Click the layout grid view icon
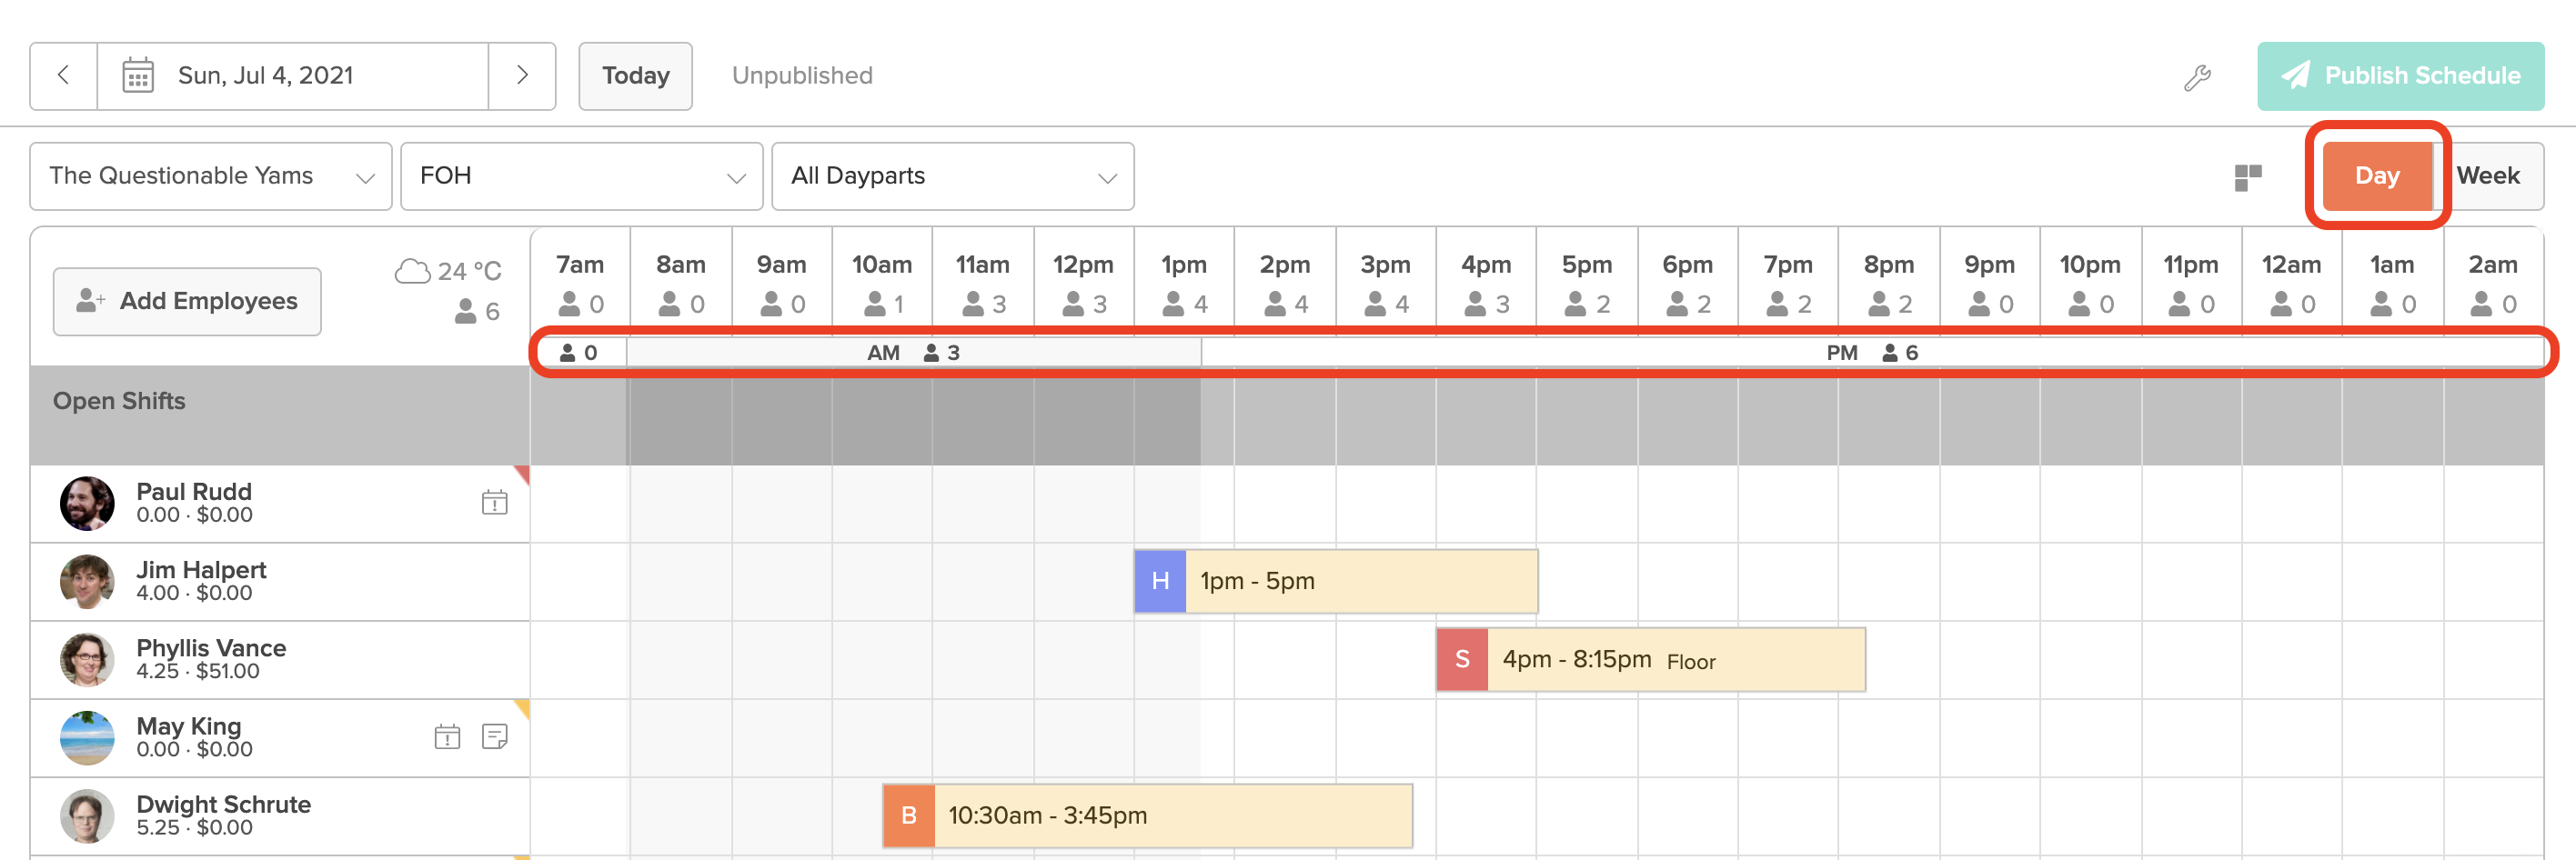 coord(2248,177)
